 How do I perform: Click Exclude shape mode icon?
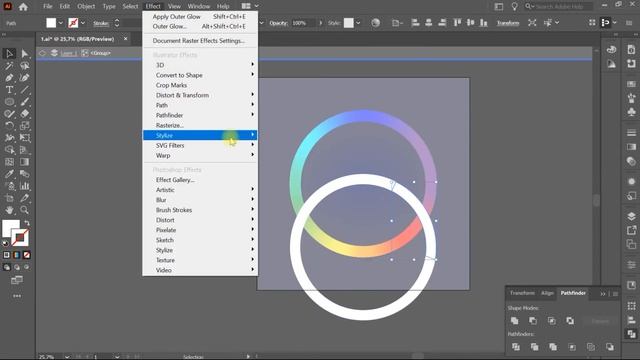[570, 321]
